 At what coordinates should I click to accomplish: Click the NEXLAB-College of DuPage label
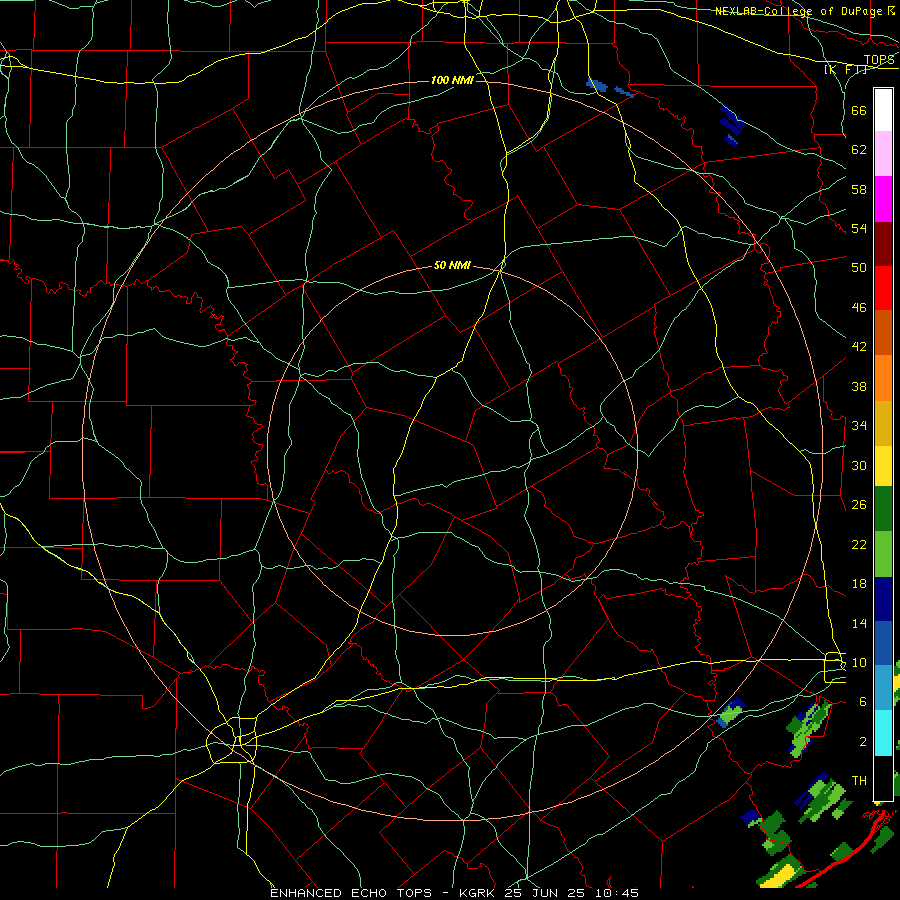(x=799, y=11)
